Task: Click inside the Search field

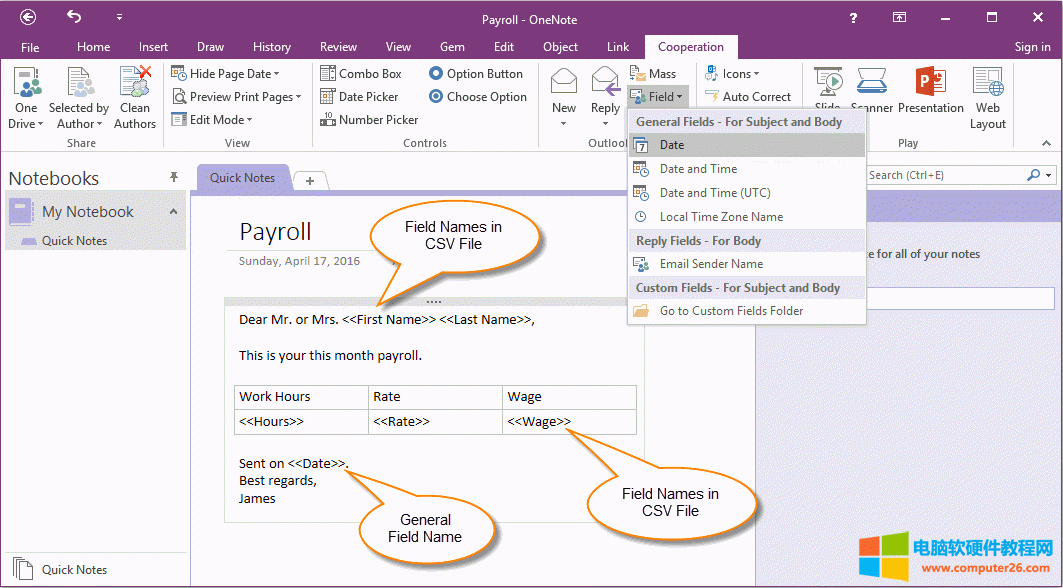Action: pos(950,174)
